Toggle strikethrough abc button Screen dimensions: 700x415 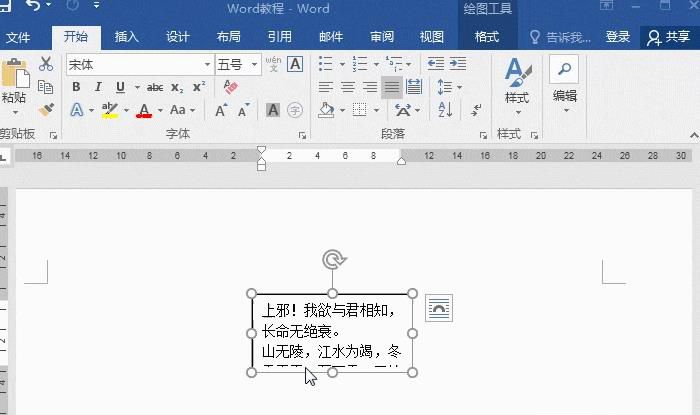[x=155, y=87]
